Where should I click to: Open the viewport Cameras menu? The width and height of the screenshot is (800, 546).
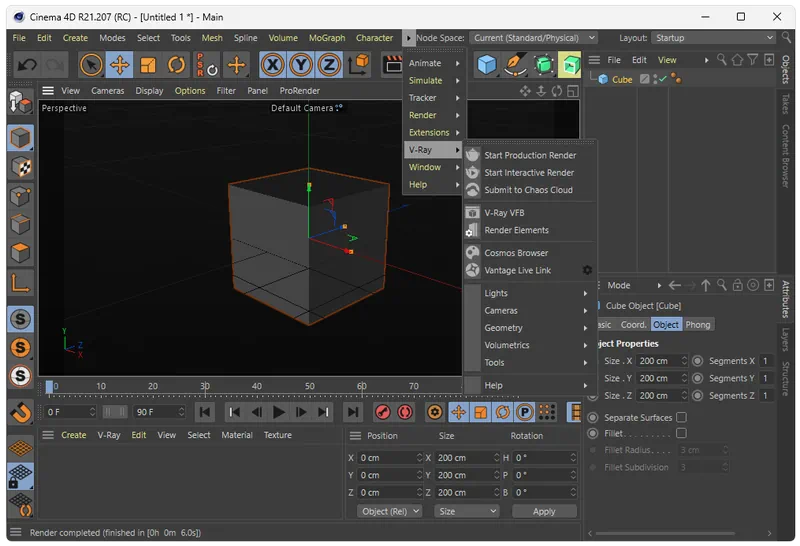coord(108,90)
